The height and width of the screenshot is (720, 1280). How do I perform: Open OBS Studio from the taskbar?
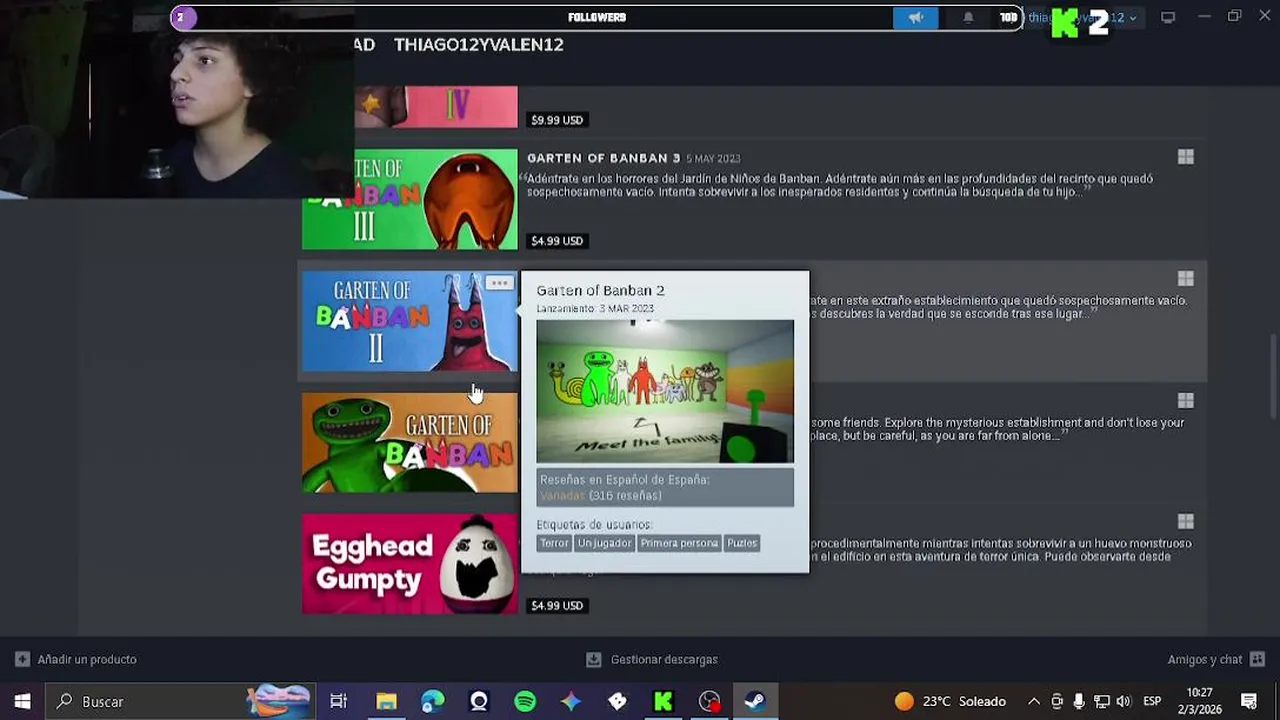click(709, 702)
